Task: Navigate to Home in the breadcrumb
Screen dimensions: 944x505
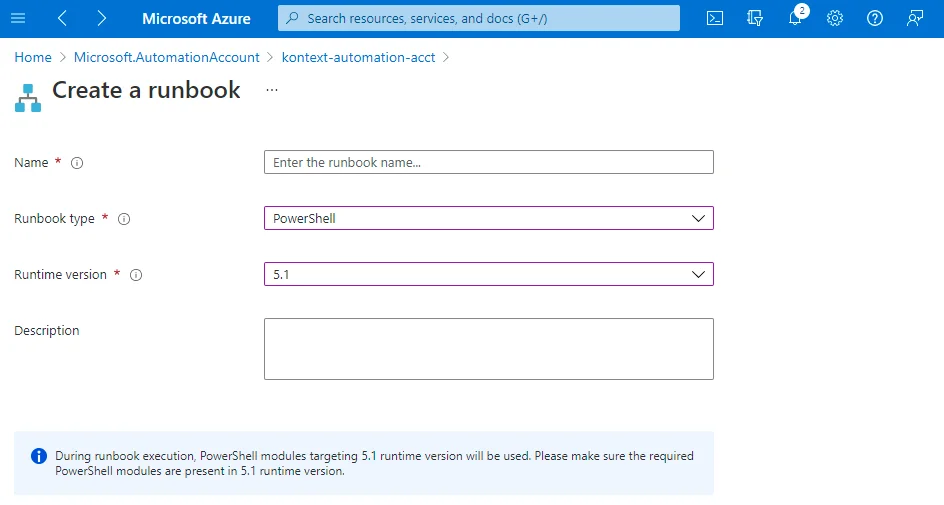Action: click(33, 57)
